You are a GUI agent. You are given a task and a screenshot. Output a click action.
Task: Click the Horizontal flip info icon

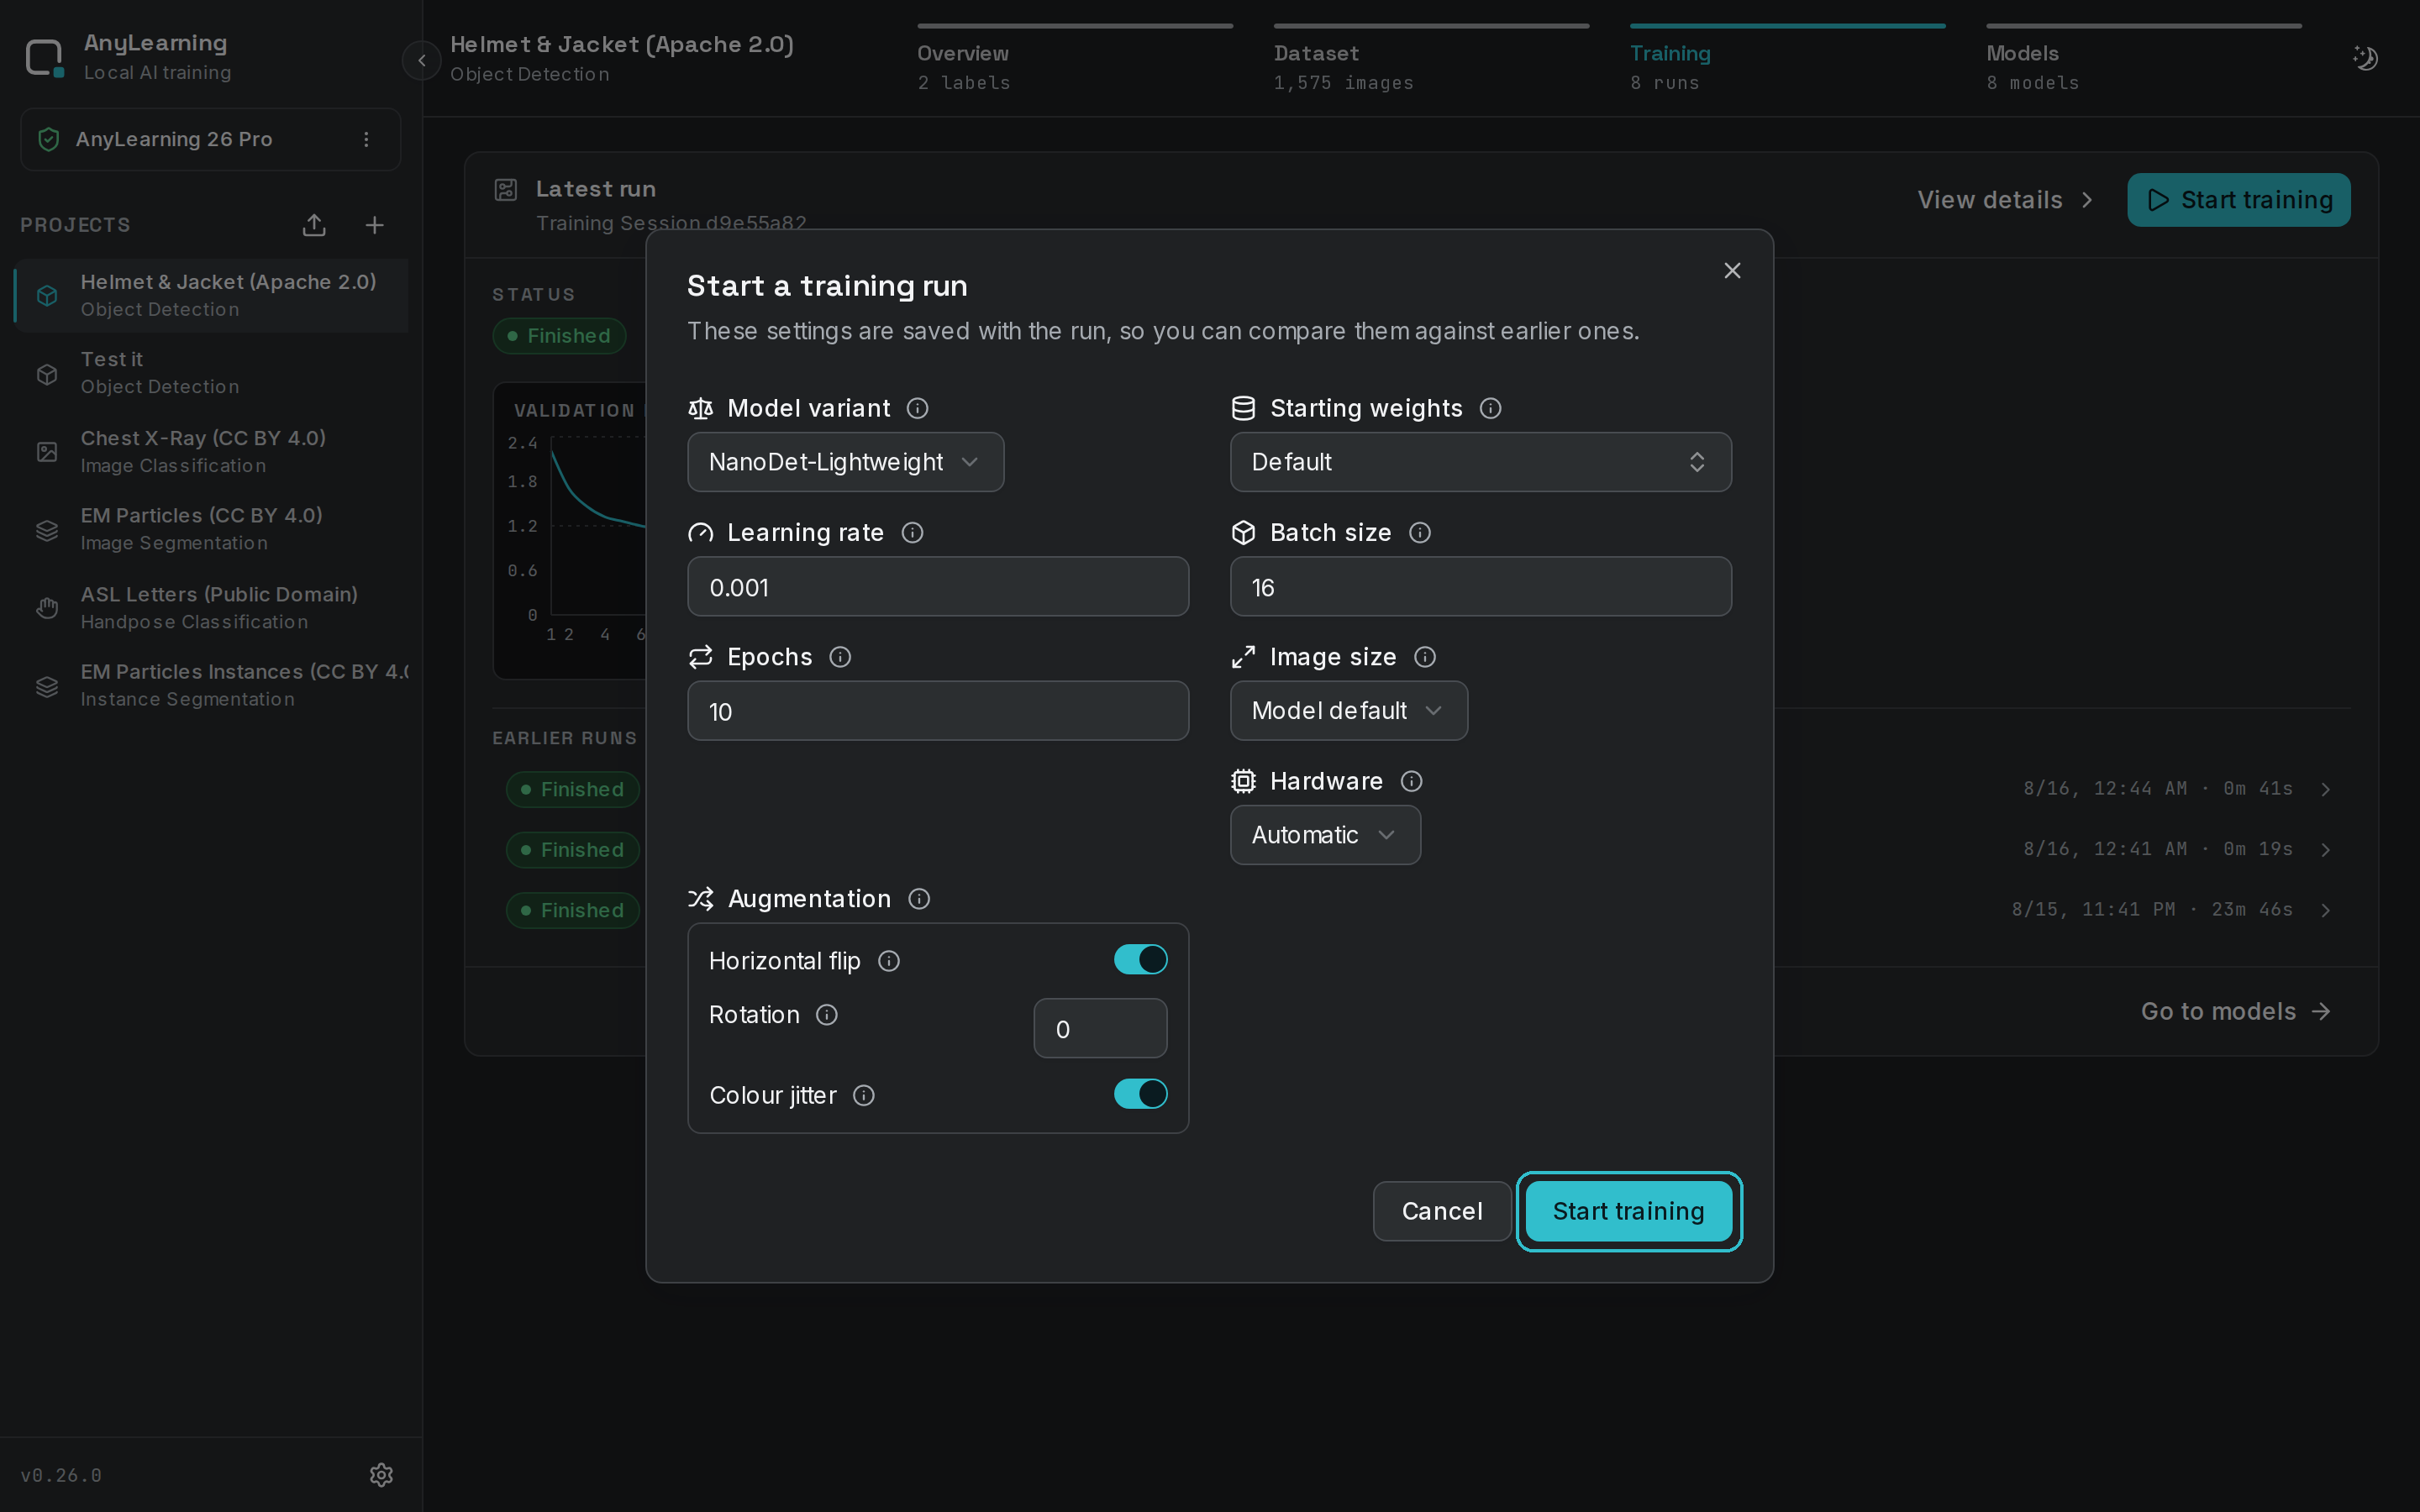pyautogui.click(x=889, y=961)
